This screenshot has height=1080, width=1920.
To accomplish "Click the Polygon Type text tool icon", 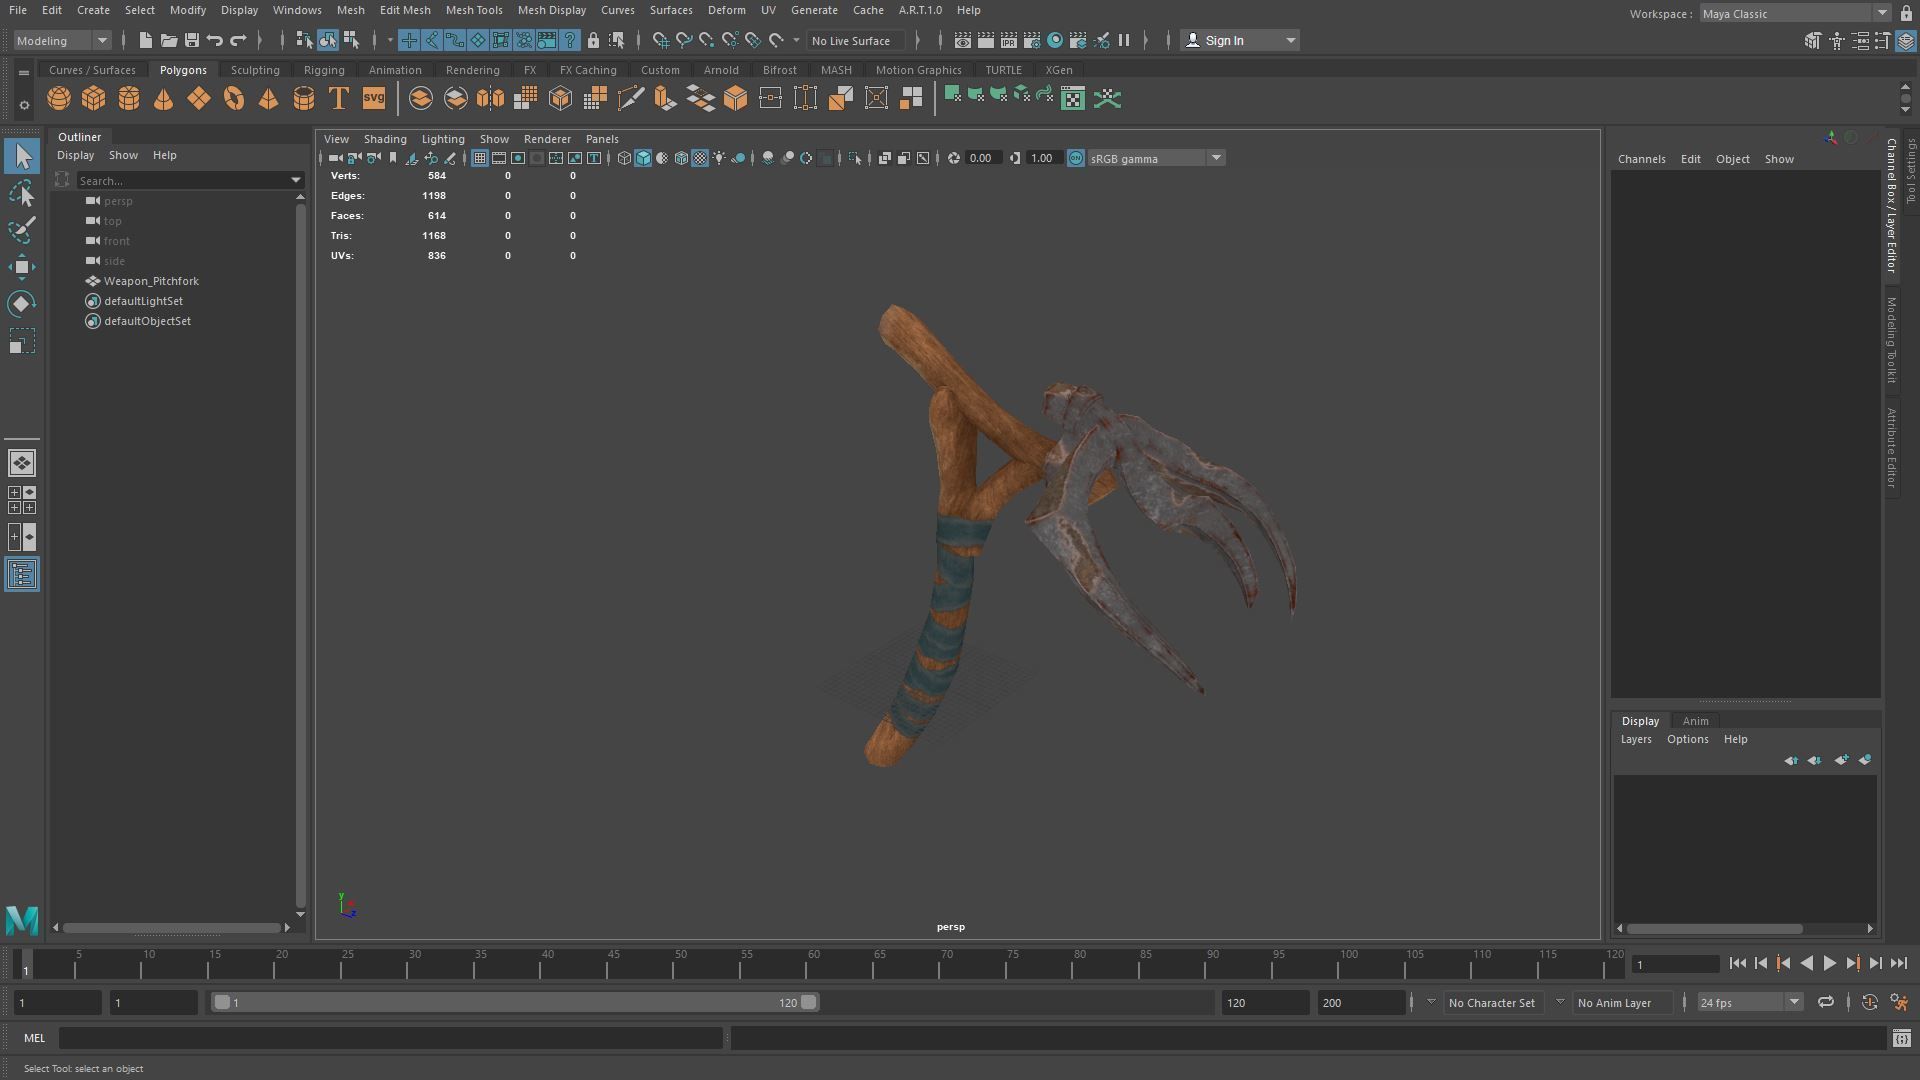I will tap(339, 98).
